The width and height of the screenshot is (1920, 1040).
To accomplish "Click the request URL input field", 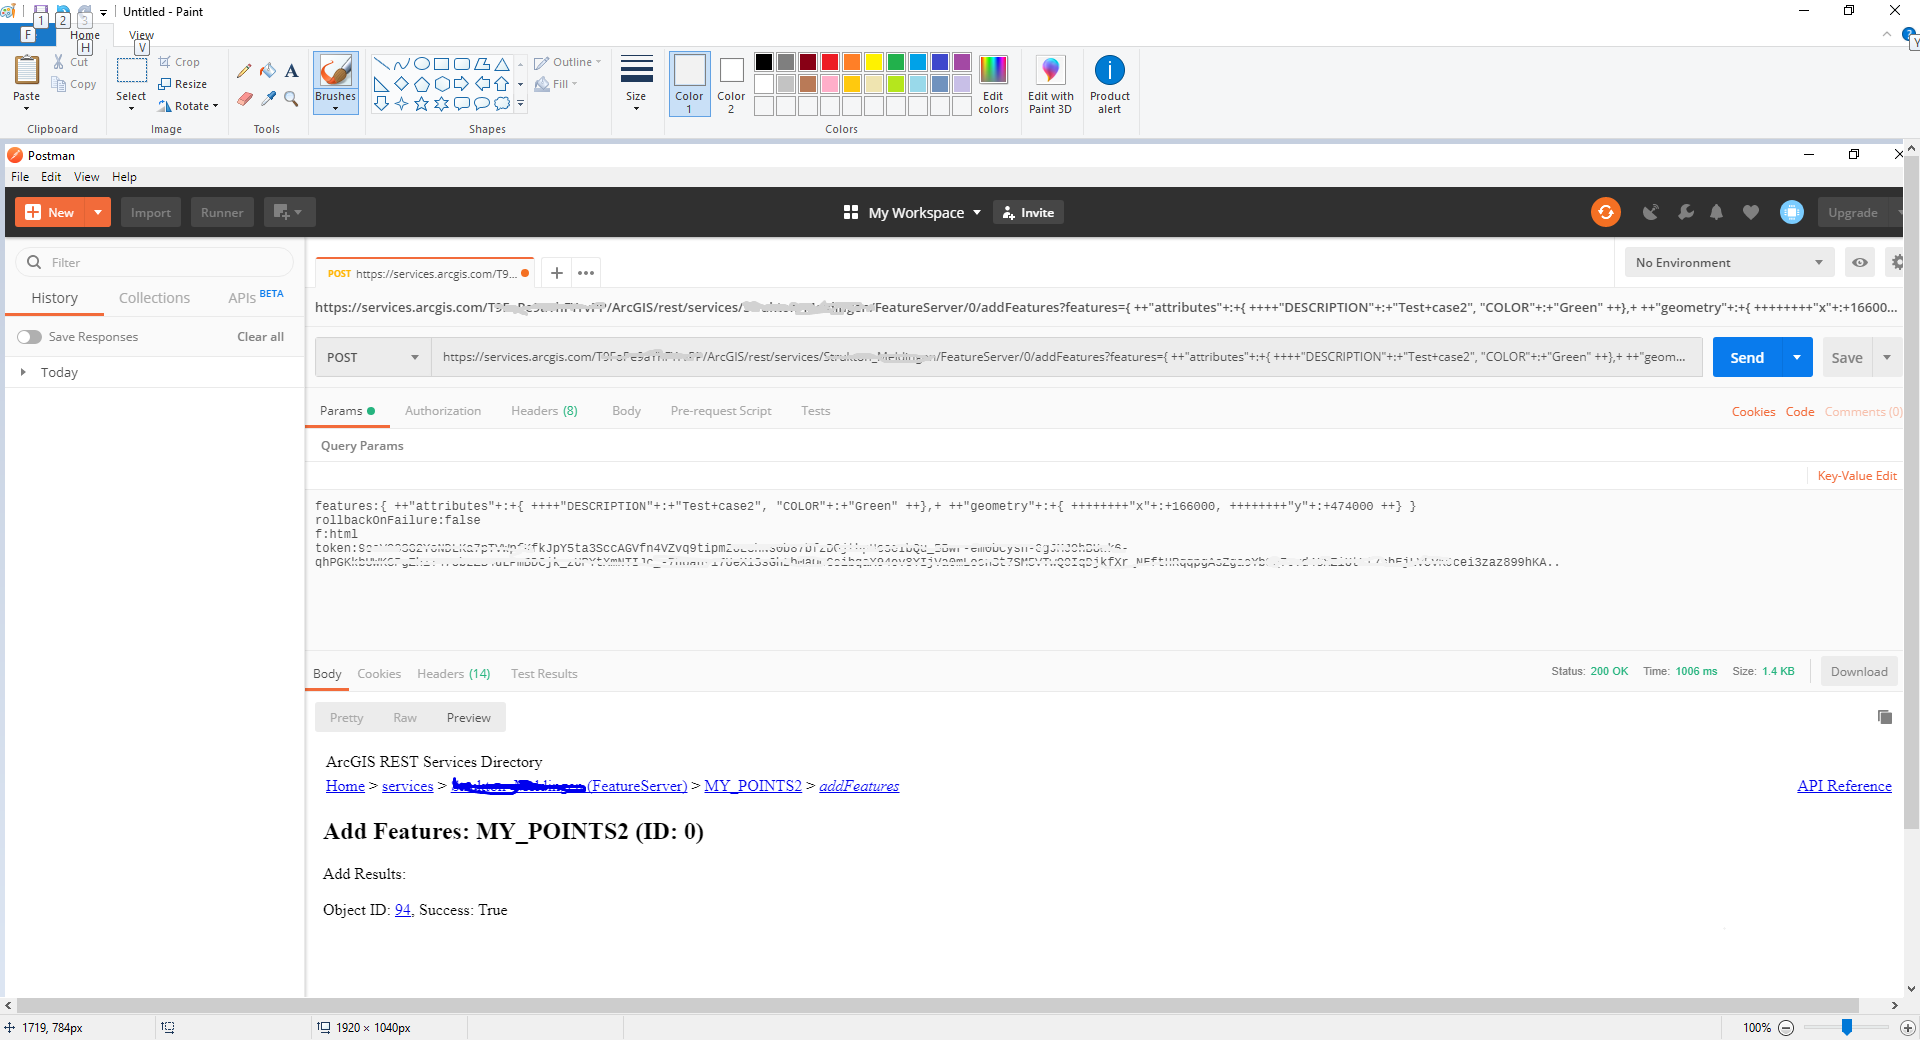I will click(x=1066, y=357).
